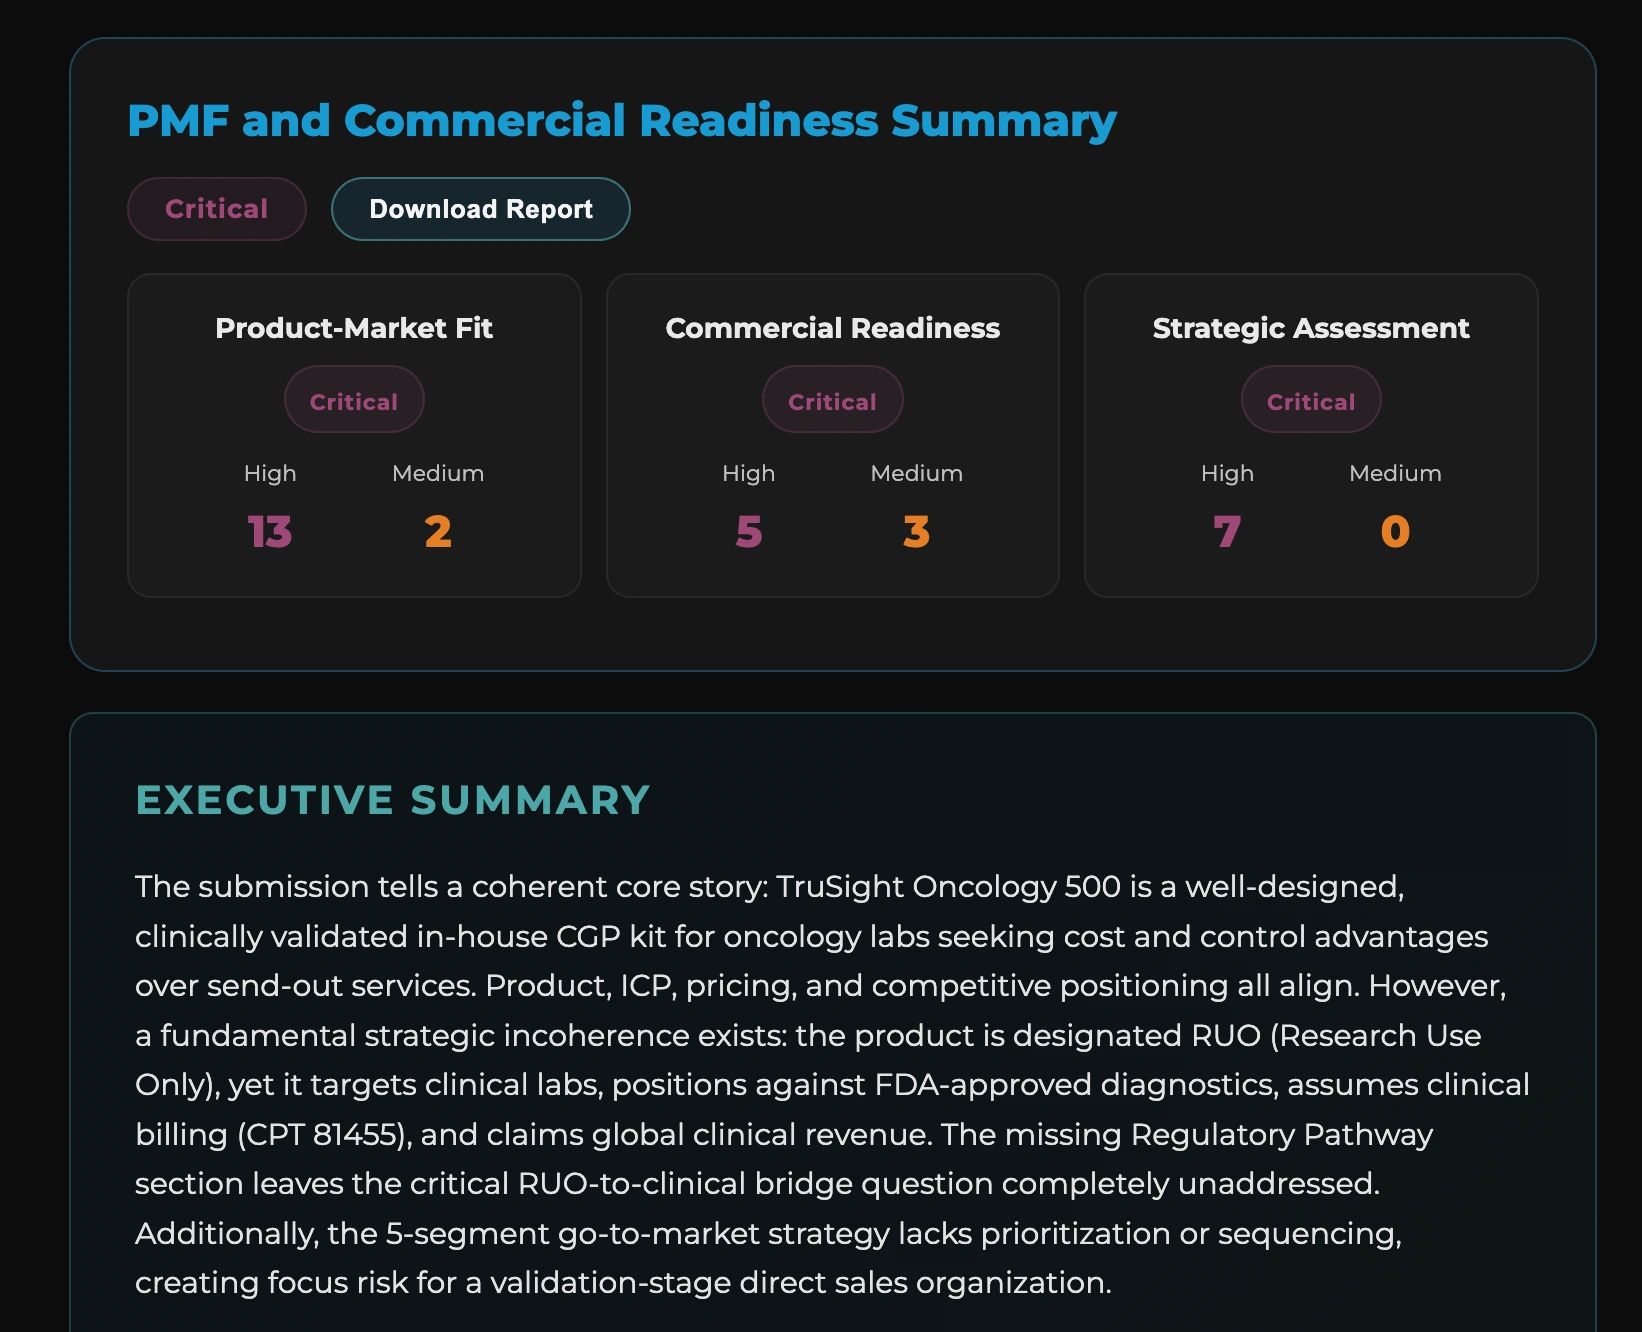The width and height of the screenshot is (1642, 1332).
Task: Click the Executive Summary heading text
Action: pos(391,800)
